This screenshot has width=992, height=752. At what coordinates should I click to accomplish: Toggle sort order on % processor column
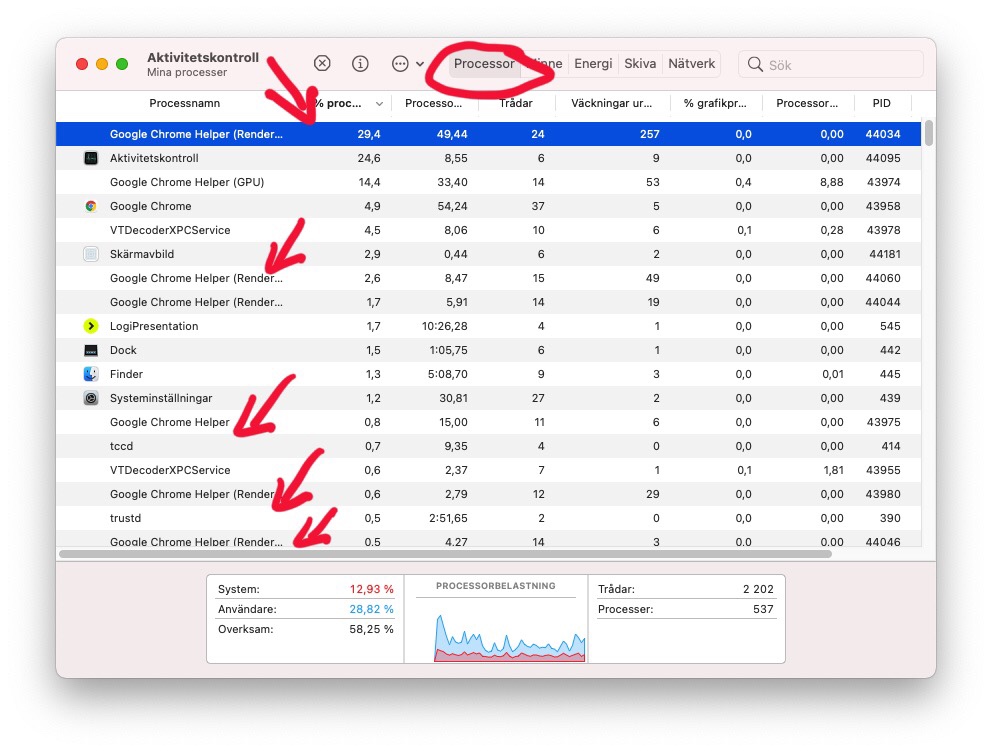[346, 103]
